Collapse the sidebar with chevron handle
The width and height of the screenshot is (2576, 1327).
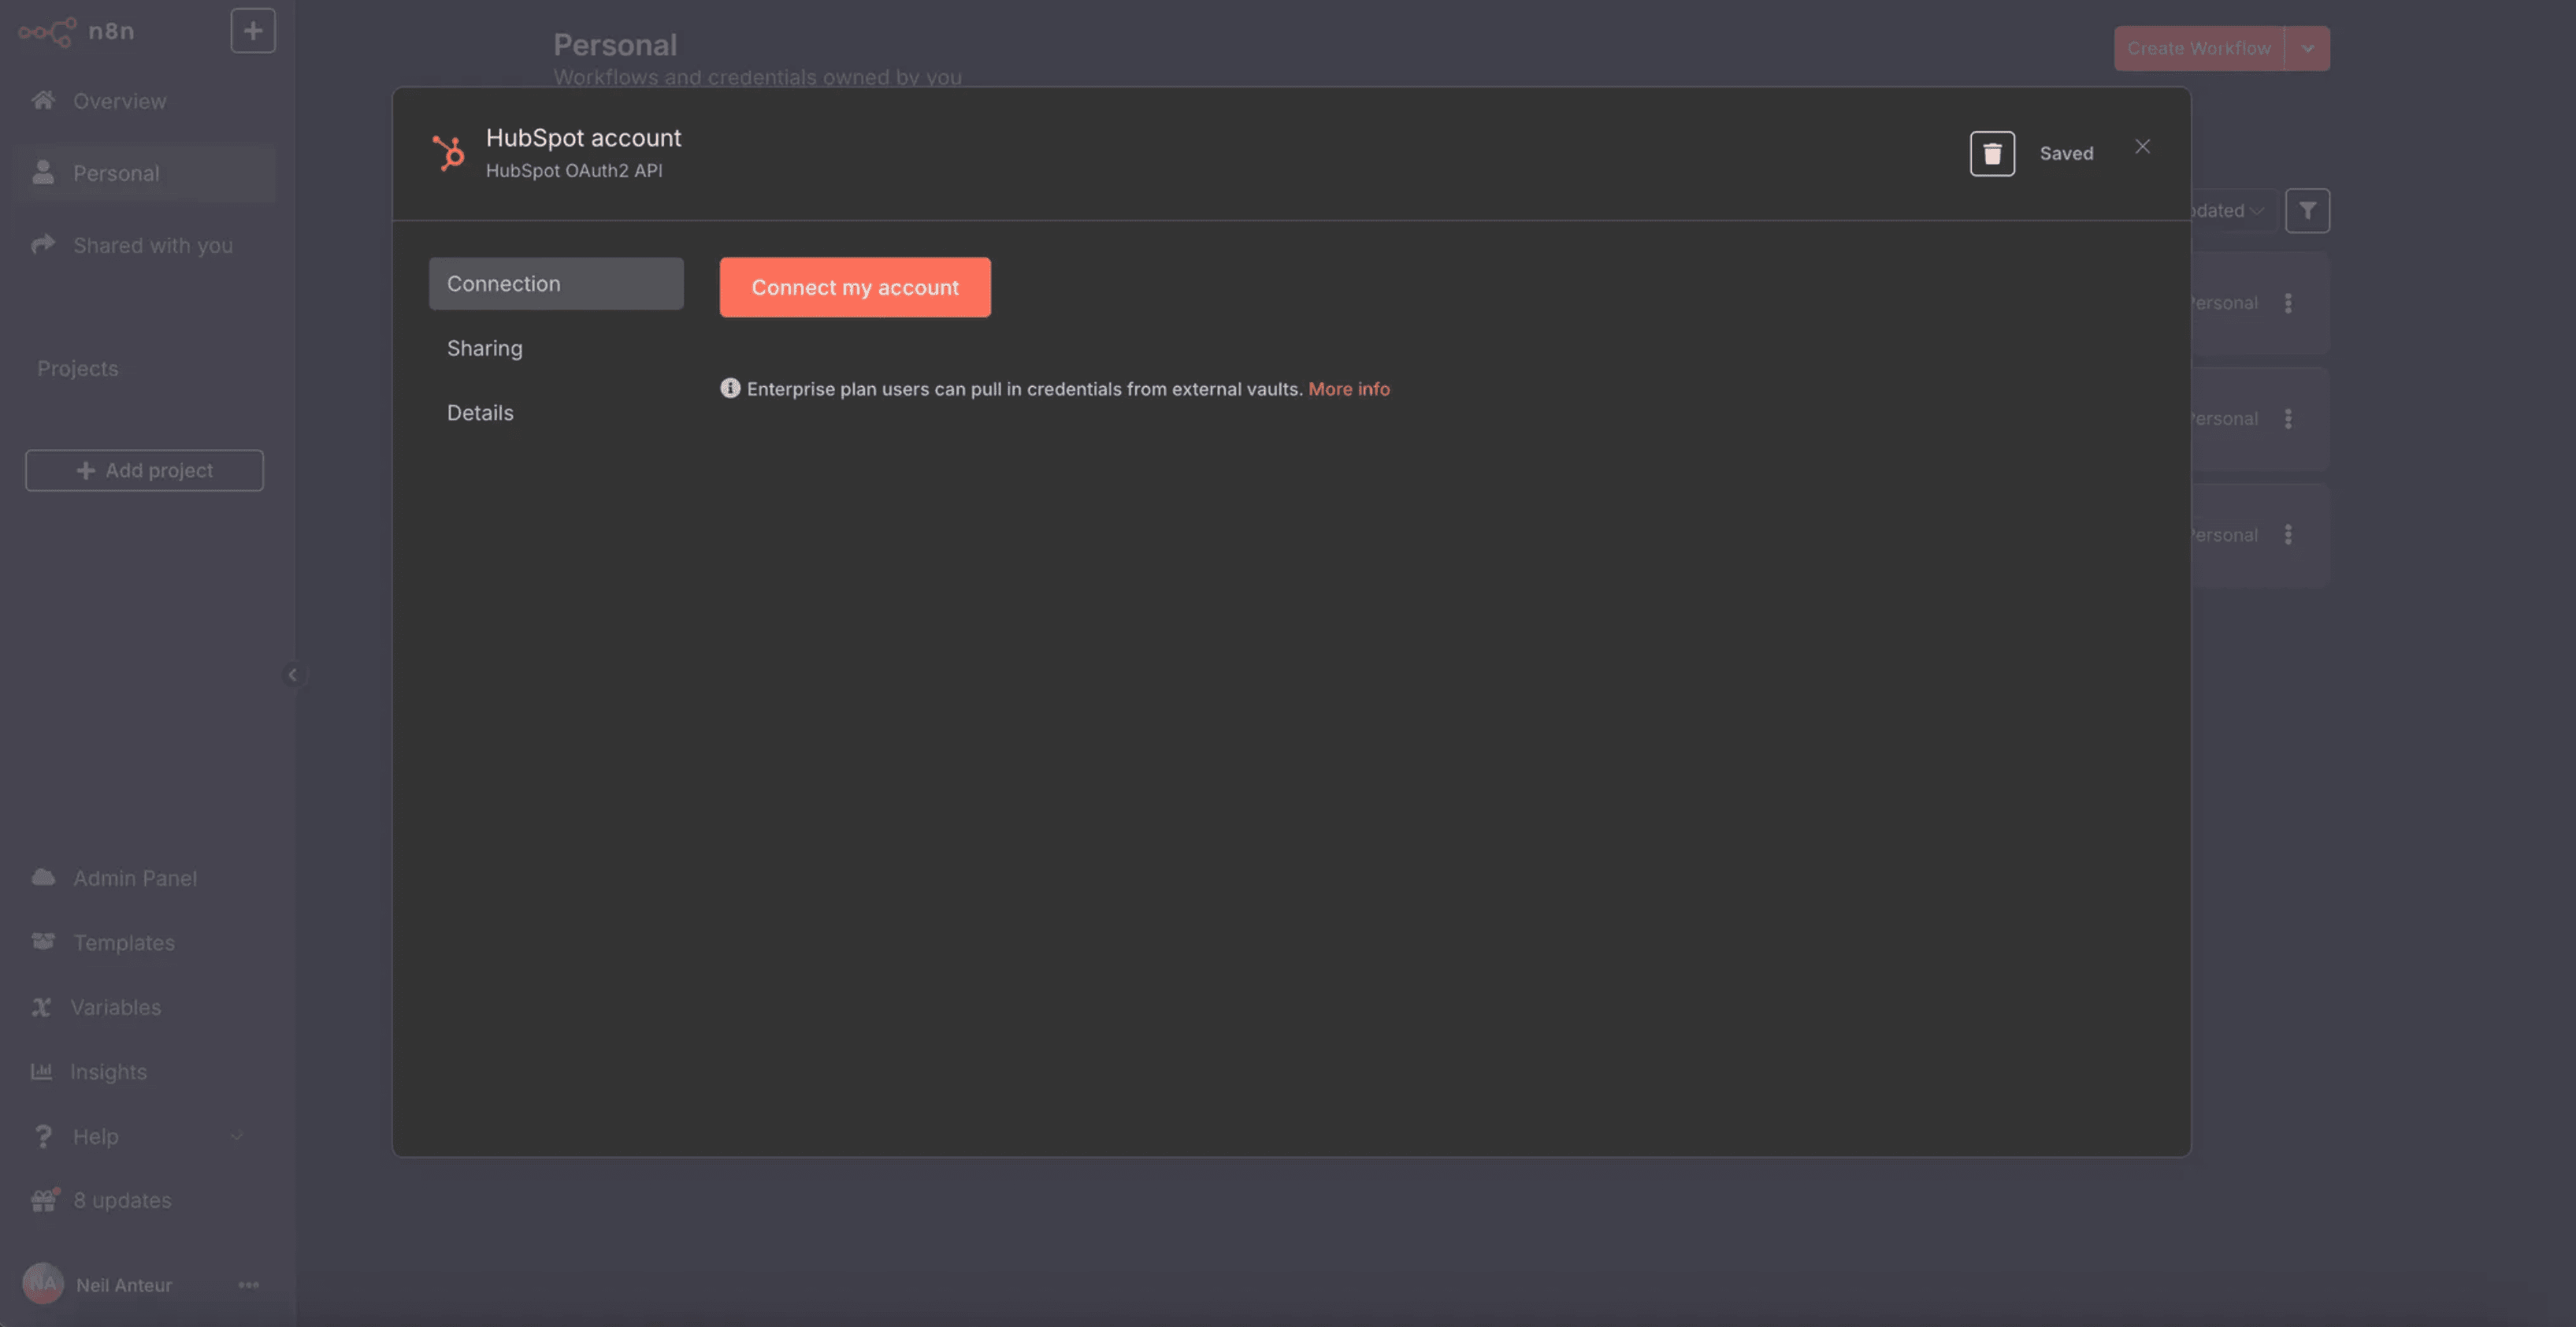pyautogui.click(x=292, y=675)
